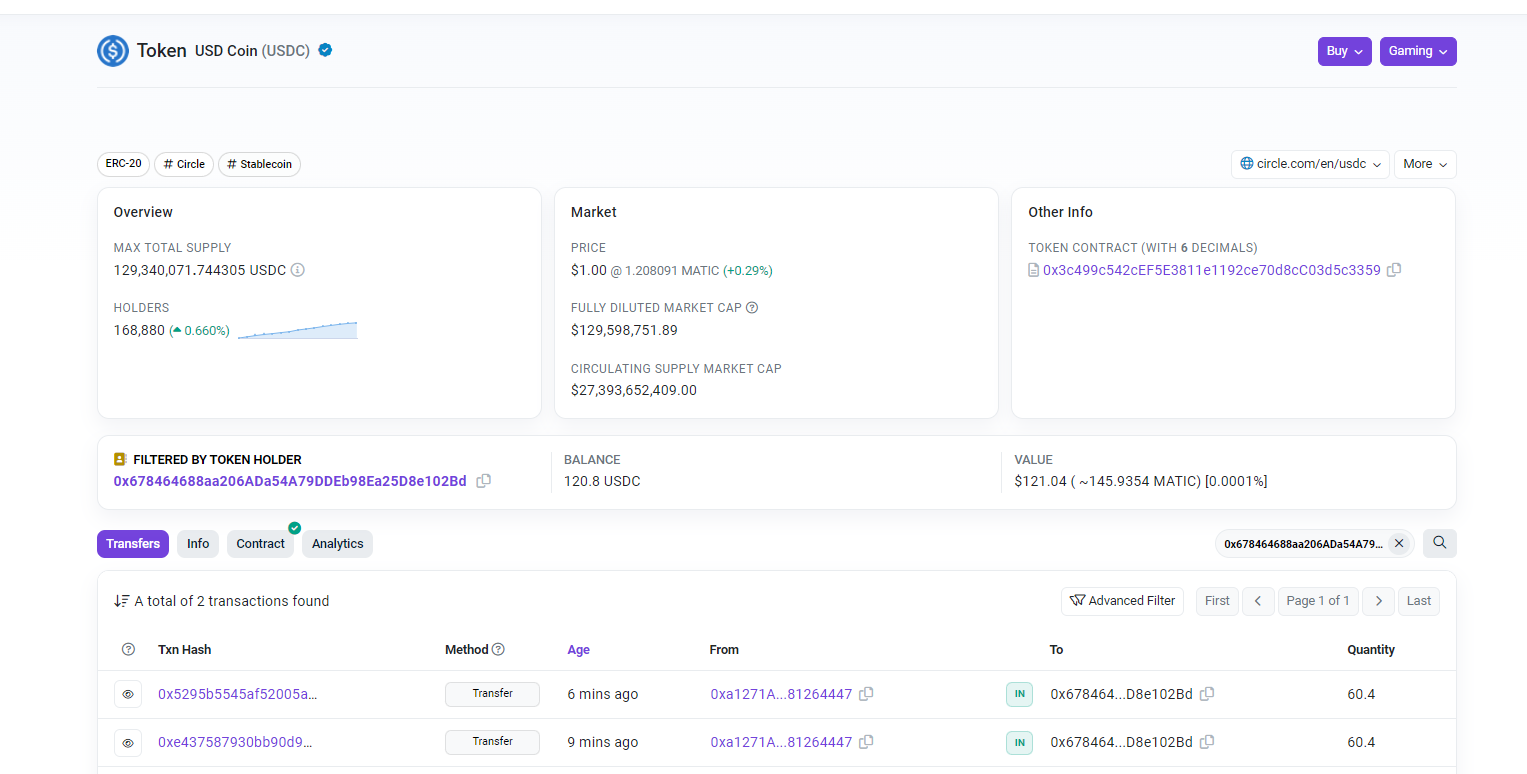Screen dimensions: 1527x774
Task: Click the sort icon before total transactions
Action: tap(122, 601)
